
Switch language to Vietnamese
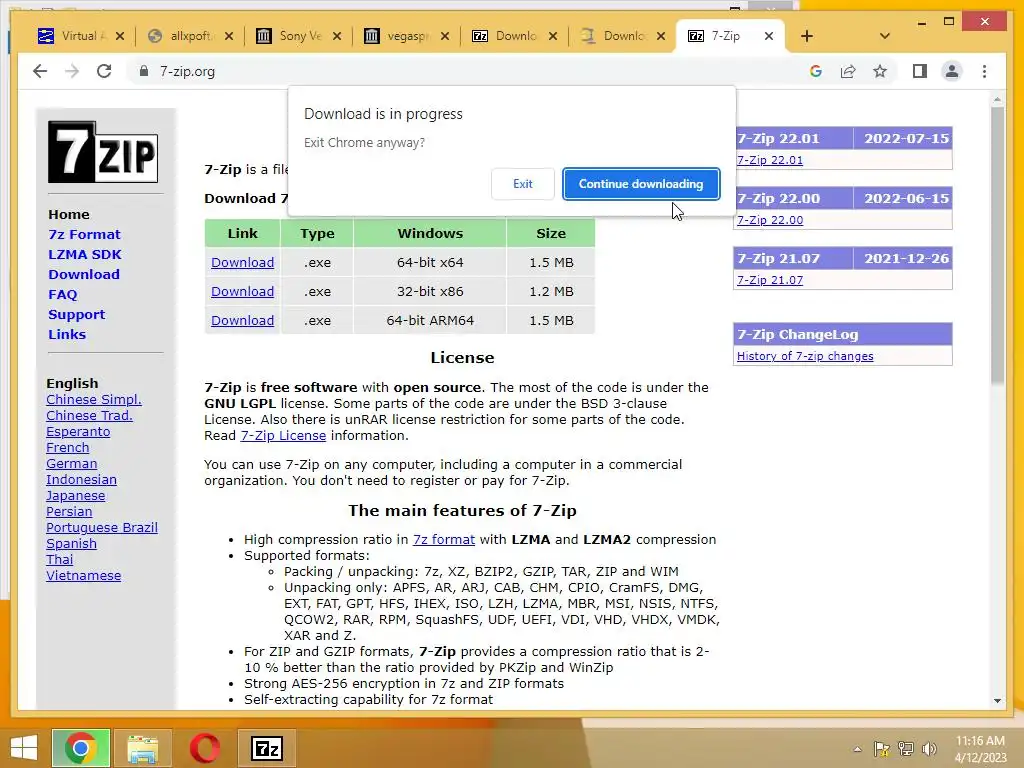pos(84,575)
